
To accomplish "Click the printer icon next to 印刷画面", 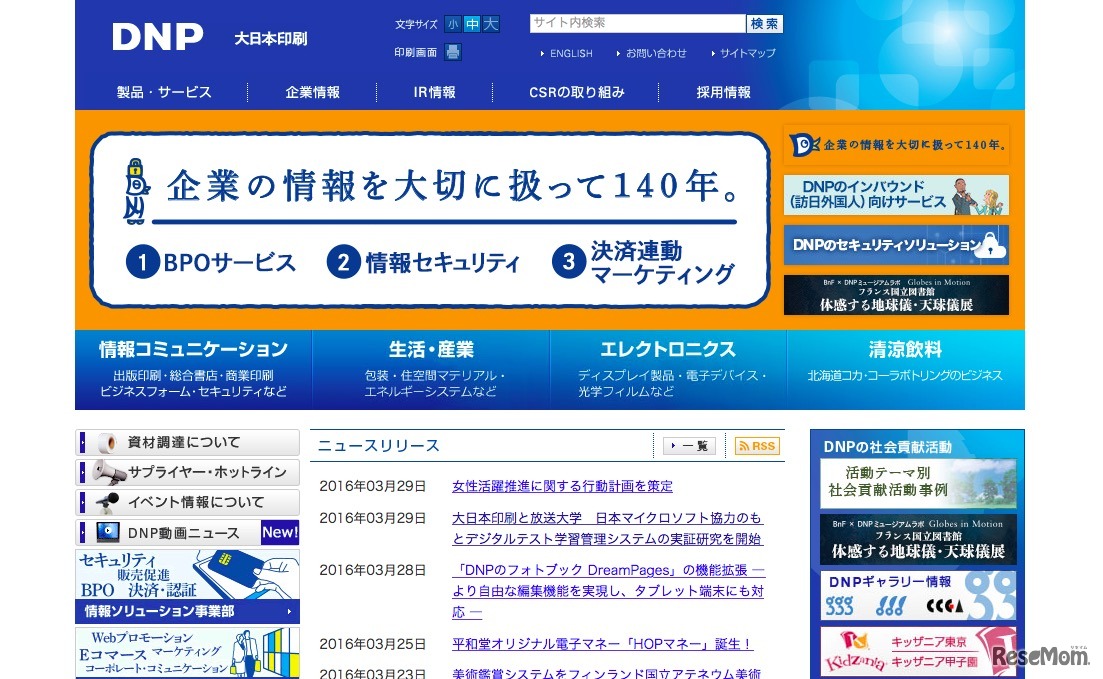I will [452, 52].
